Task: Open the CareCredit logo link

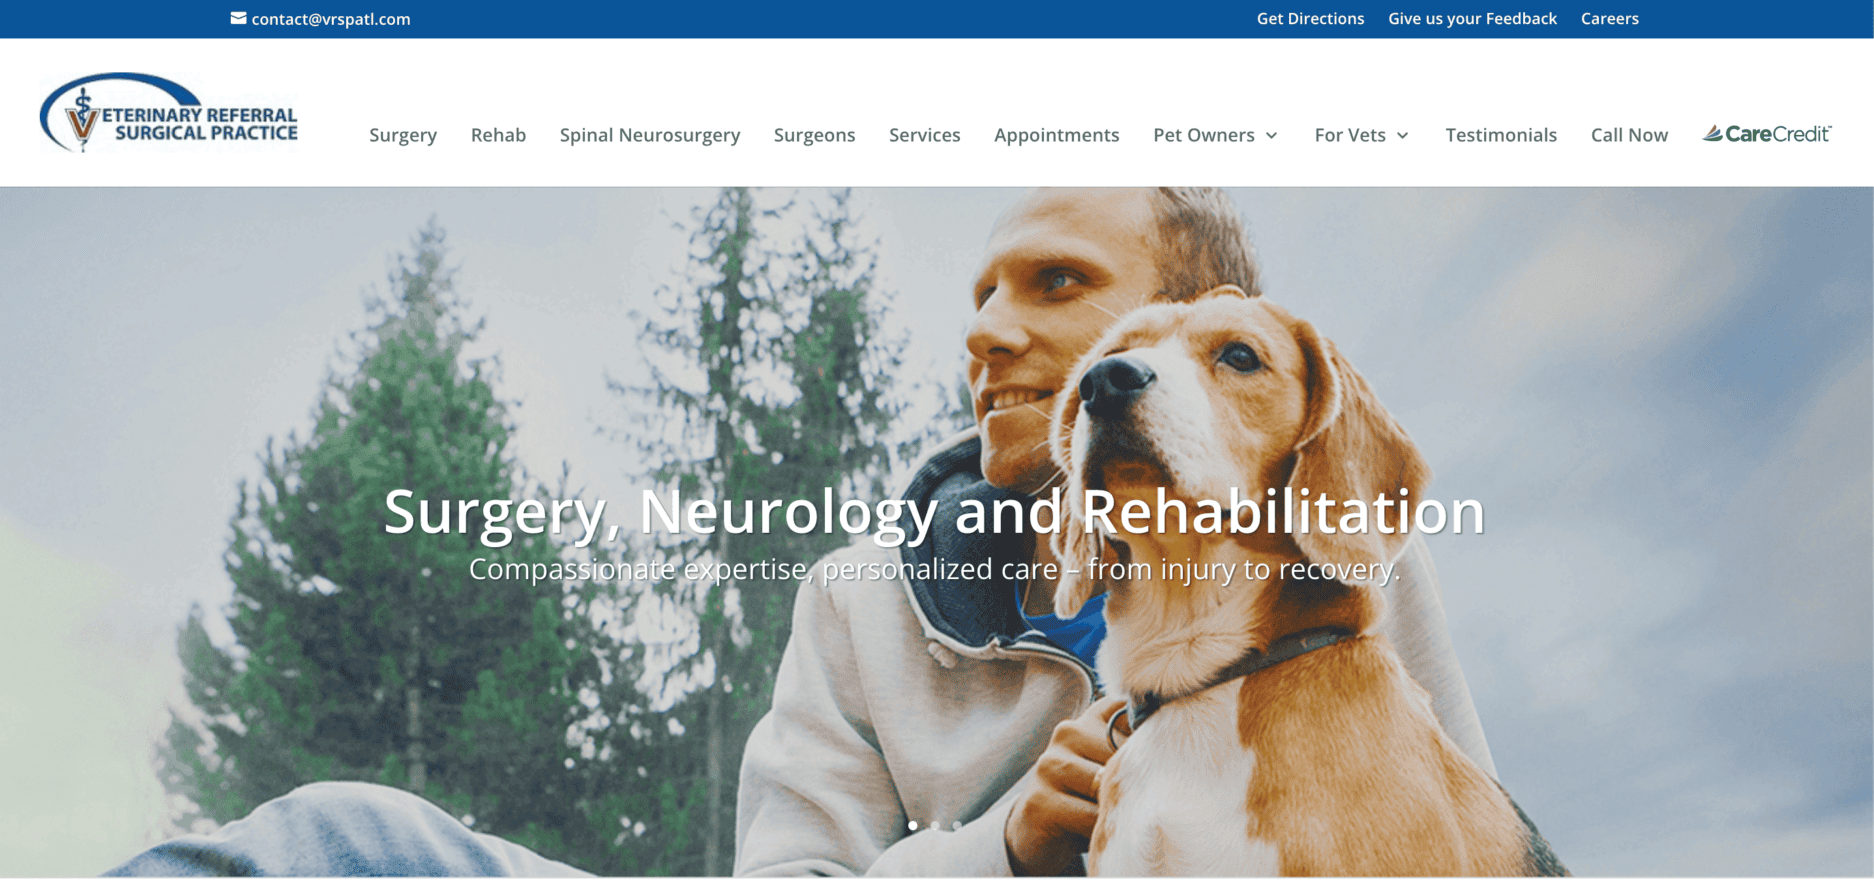Action: pos(1767,133)
